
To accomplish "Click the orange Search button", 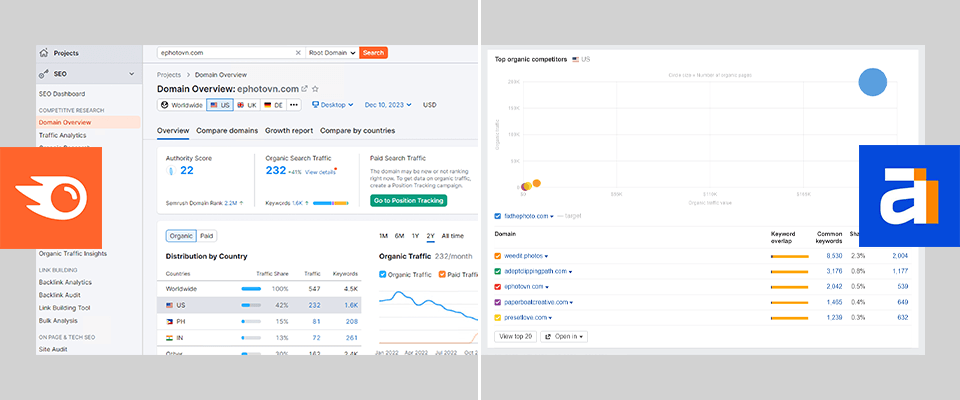I will pos(373,53).
